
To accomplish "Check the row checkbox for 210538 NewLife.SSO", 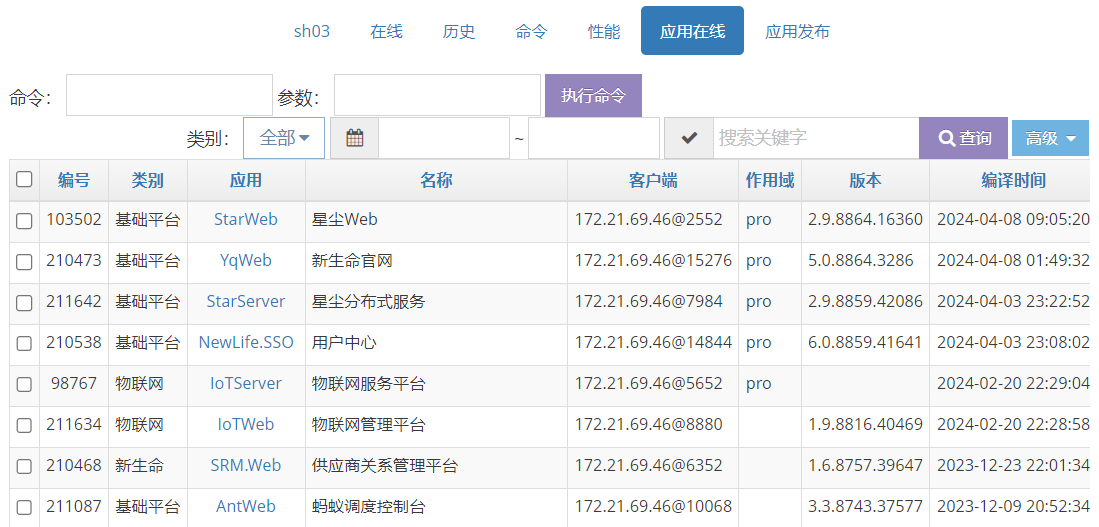I will pos(25,343).
